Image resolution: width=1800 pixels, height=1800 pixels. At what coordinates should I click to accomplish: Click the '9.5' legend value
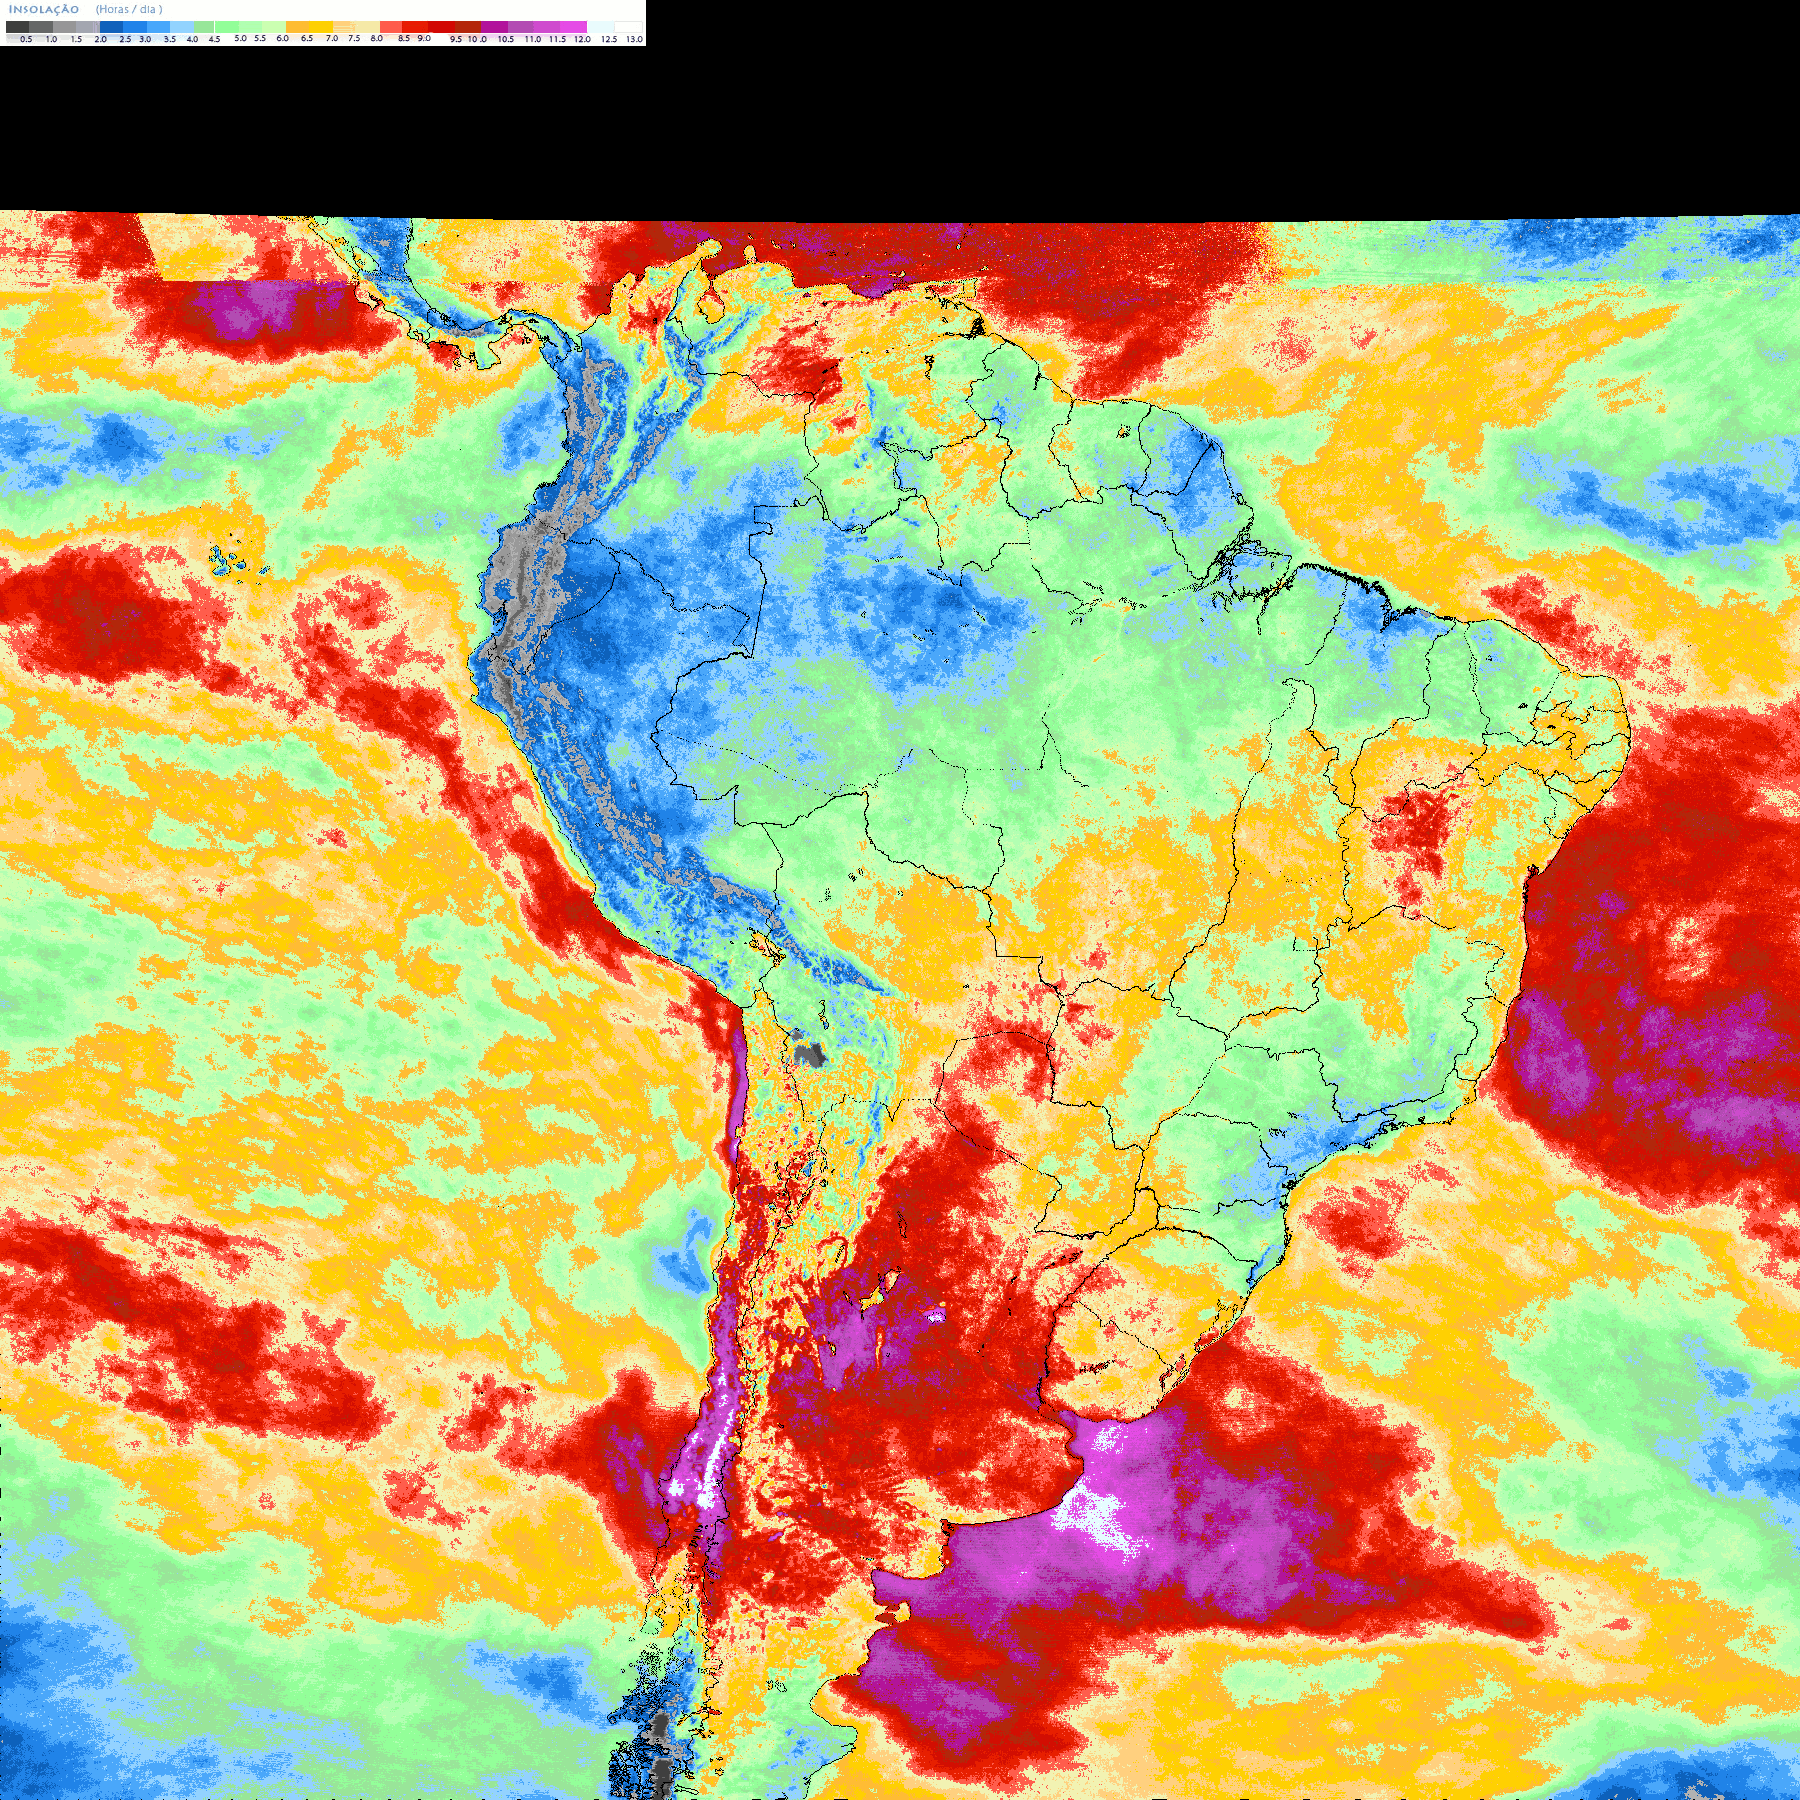(456, 39)
